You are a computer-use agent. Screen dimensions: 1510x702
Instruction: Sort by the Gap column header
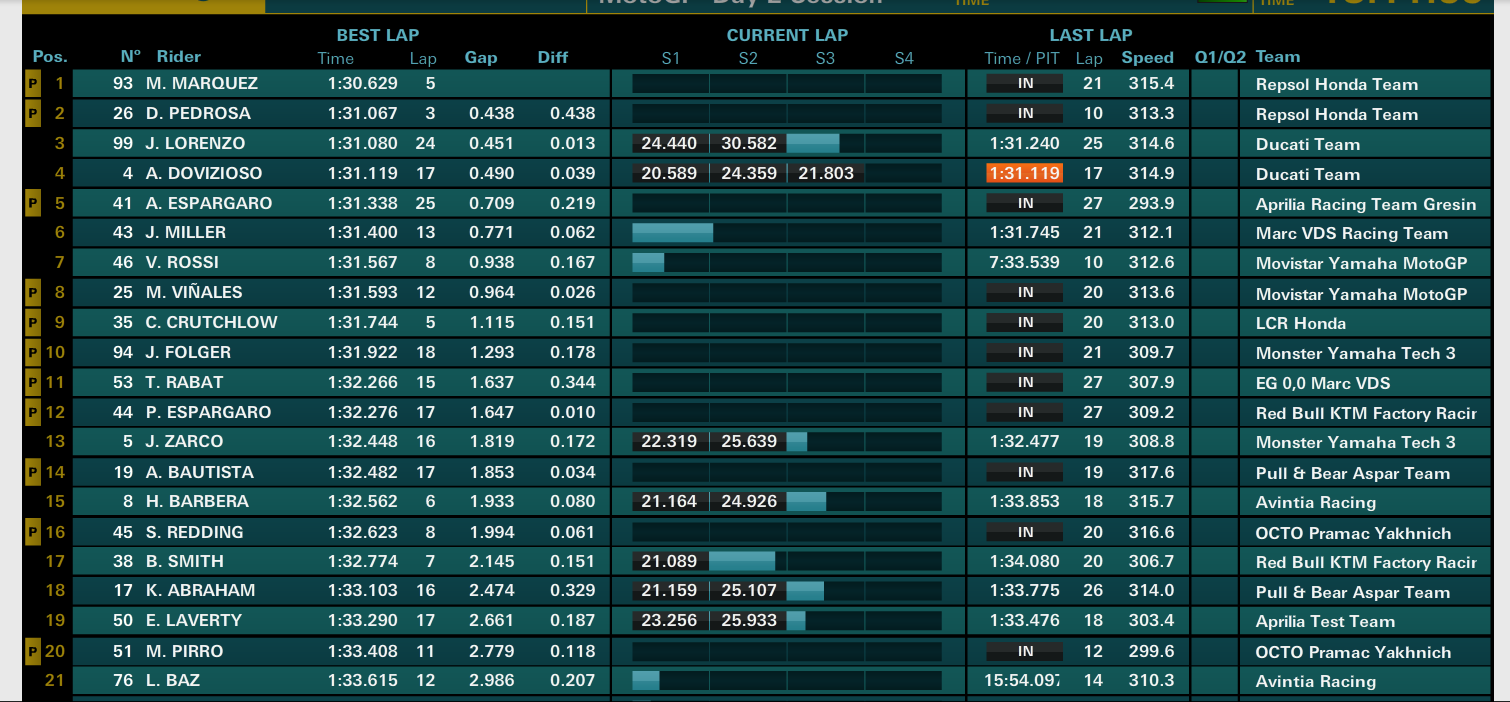click(481, 58)
